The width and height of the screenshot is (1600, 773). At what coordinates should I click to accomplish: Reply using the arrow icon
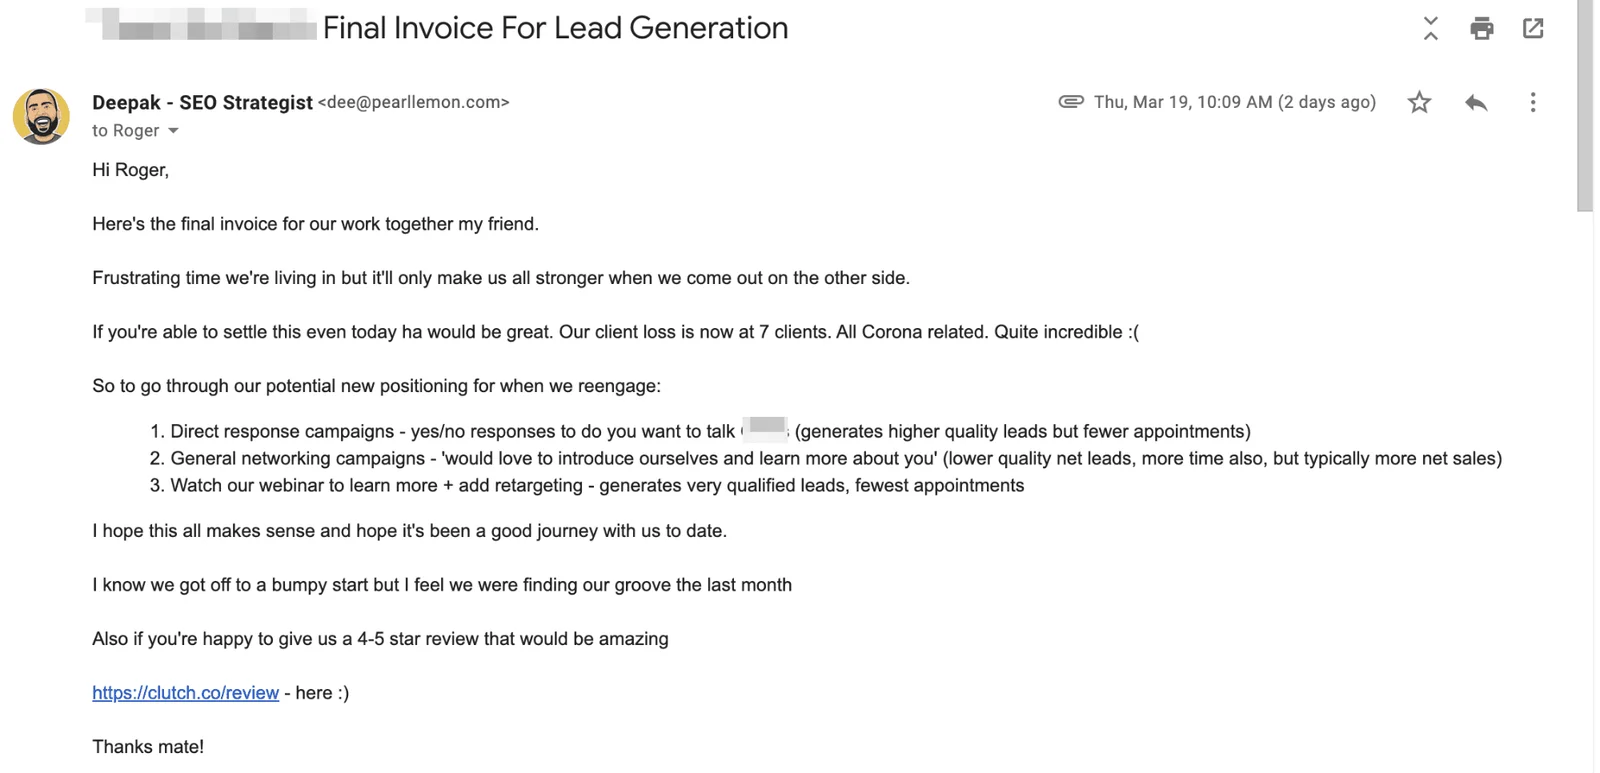[1476, 102]
